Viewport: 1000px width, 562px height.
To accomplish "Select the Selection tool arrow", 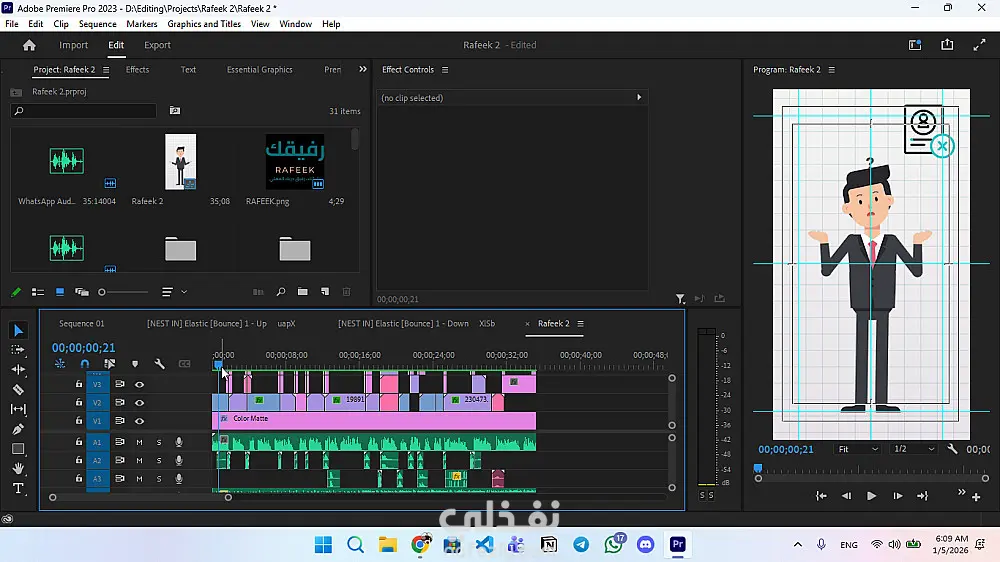I will pyautogui.click(x=18, y=330).
